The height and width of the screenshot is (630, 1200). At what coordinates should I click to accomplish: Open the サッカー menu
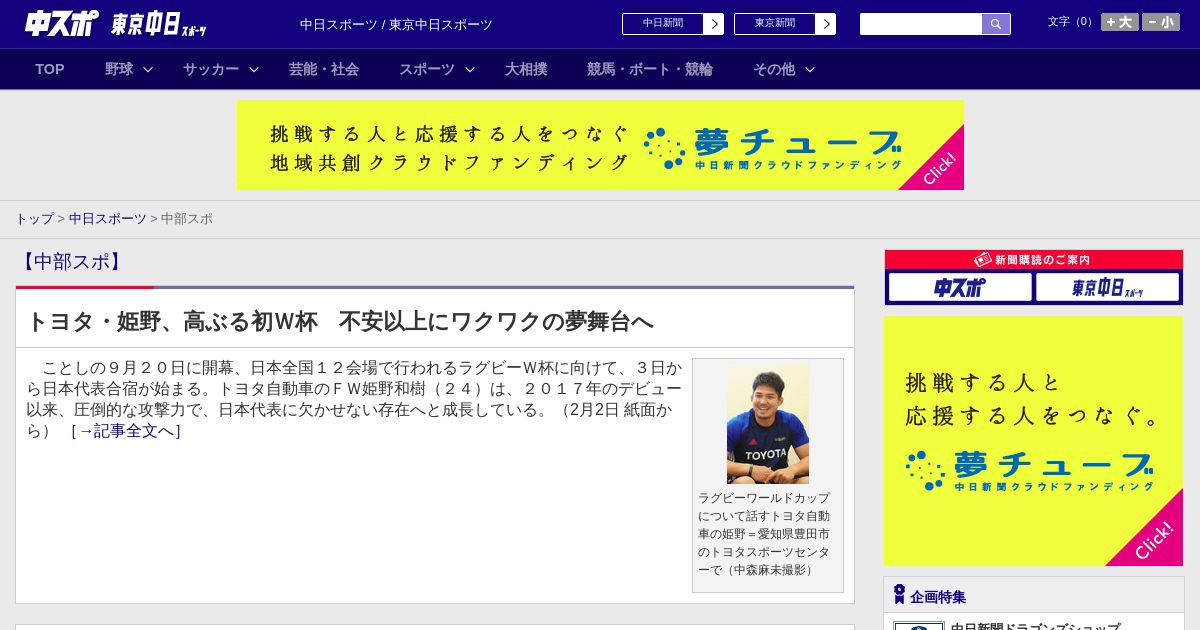pos(211,69)
